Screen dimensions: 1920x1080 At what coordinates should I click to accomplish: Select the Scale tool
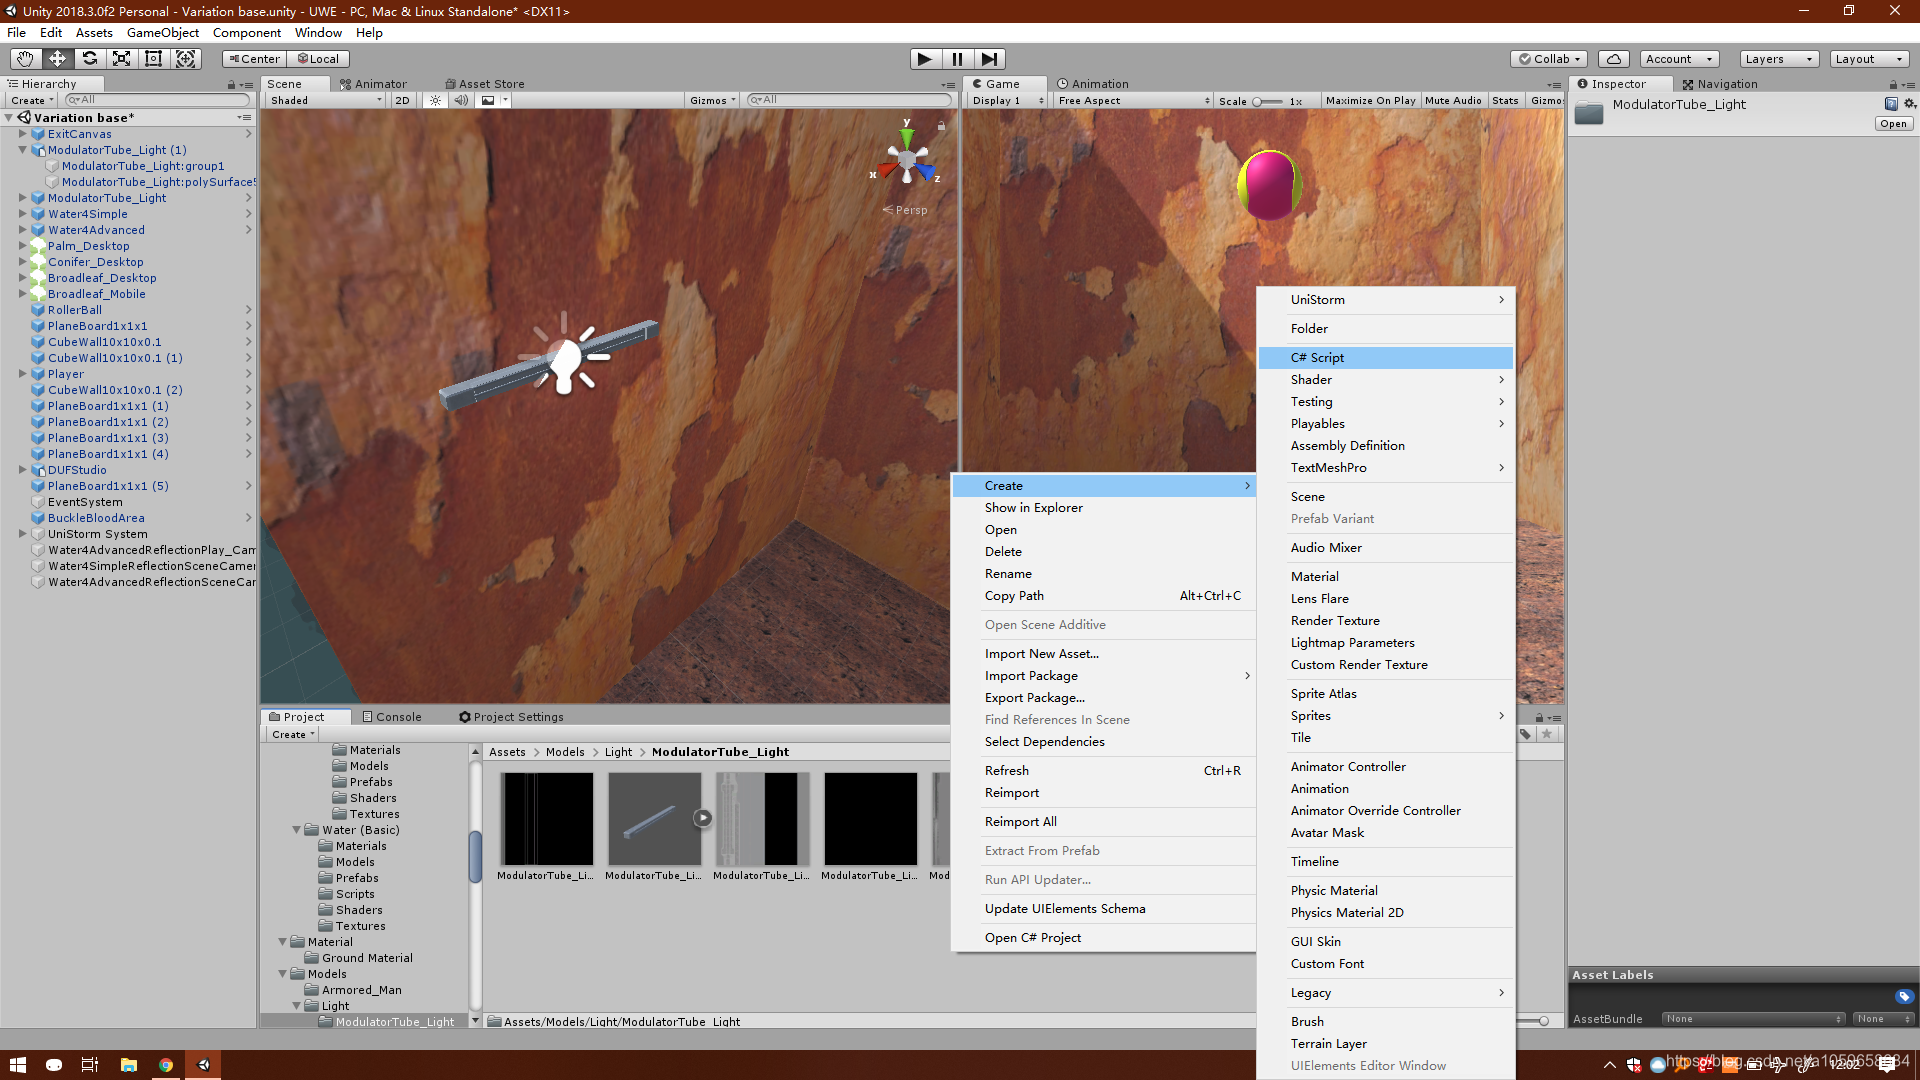coord(121,59)
